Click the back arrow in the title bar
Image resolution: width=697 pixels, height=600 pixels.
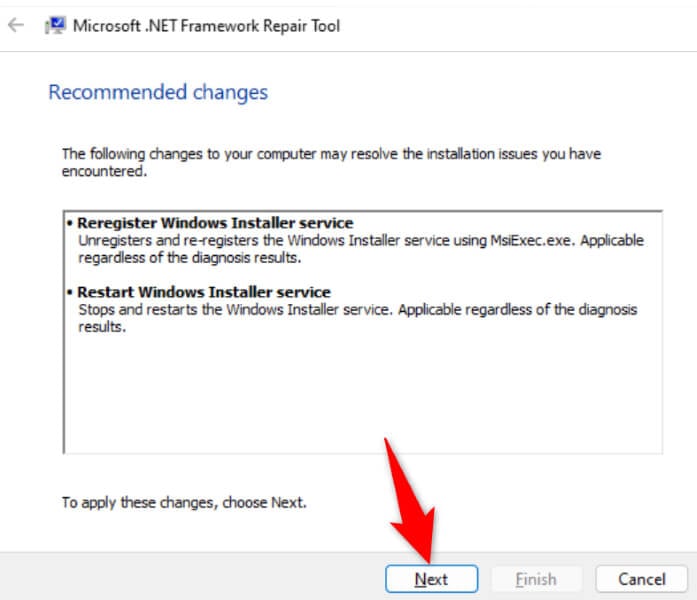(x=16, y=25)
